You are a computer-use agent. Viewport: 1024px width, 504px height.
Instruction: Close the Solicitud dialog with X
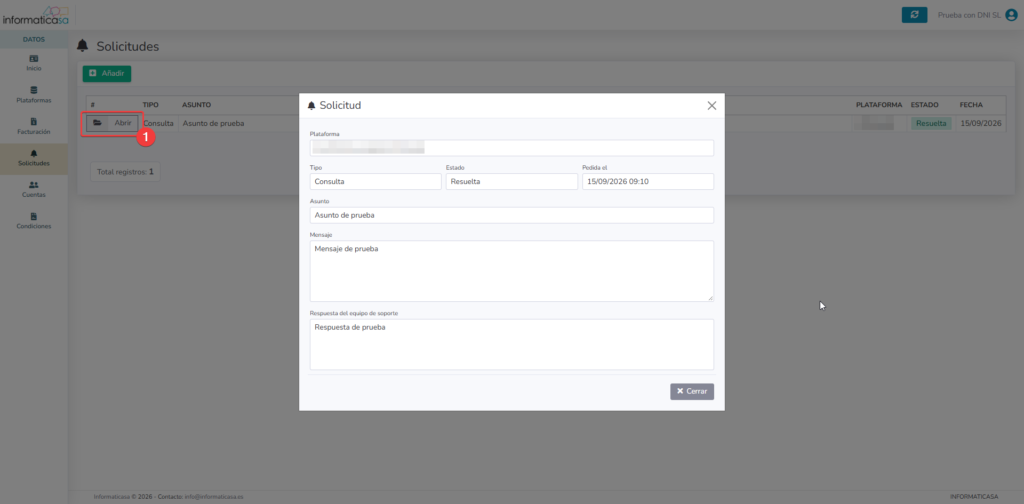click(712, 105)
